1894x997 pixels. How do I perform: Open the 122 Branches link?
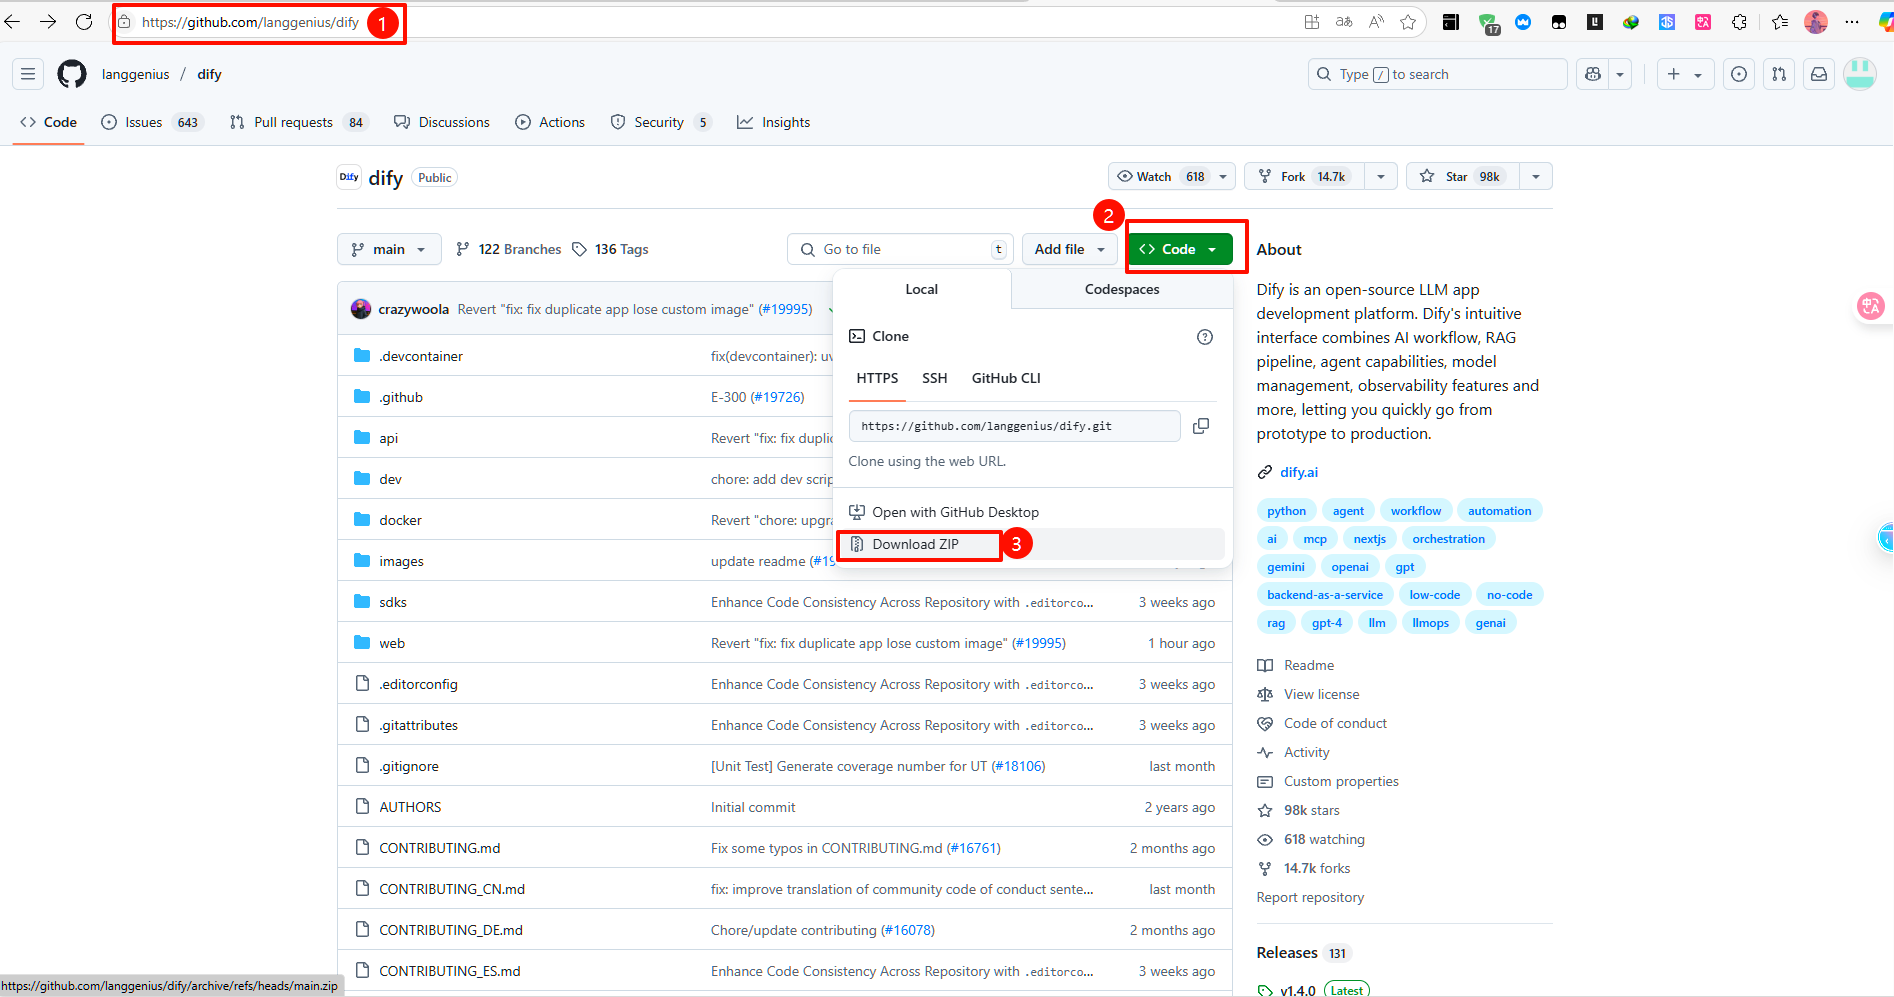click(508, 249)
